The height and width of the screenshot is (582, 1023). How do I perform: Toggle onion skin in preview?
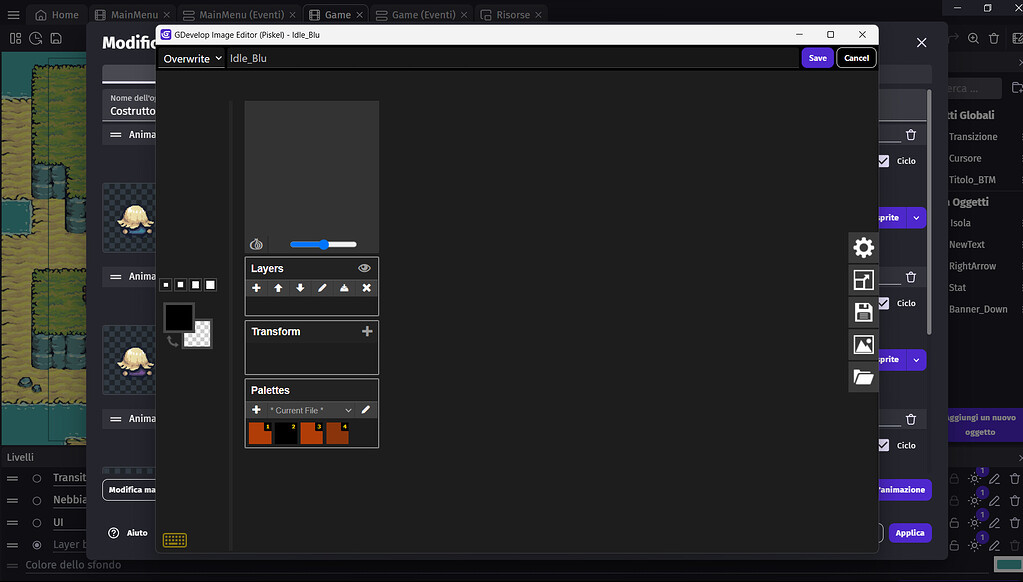pos(256,244)
